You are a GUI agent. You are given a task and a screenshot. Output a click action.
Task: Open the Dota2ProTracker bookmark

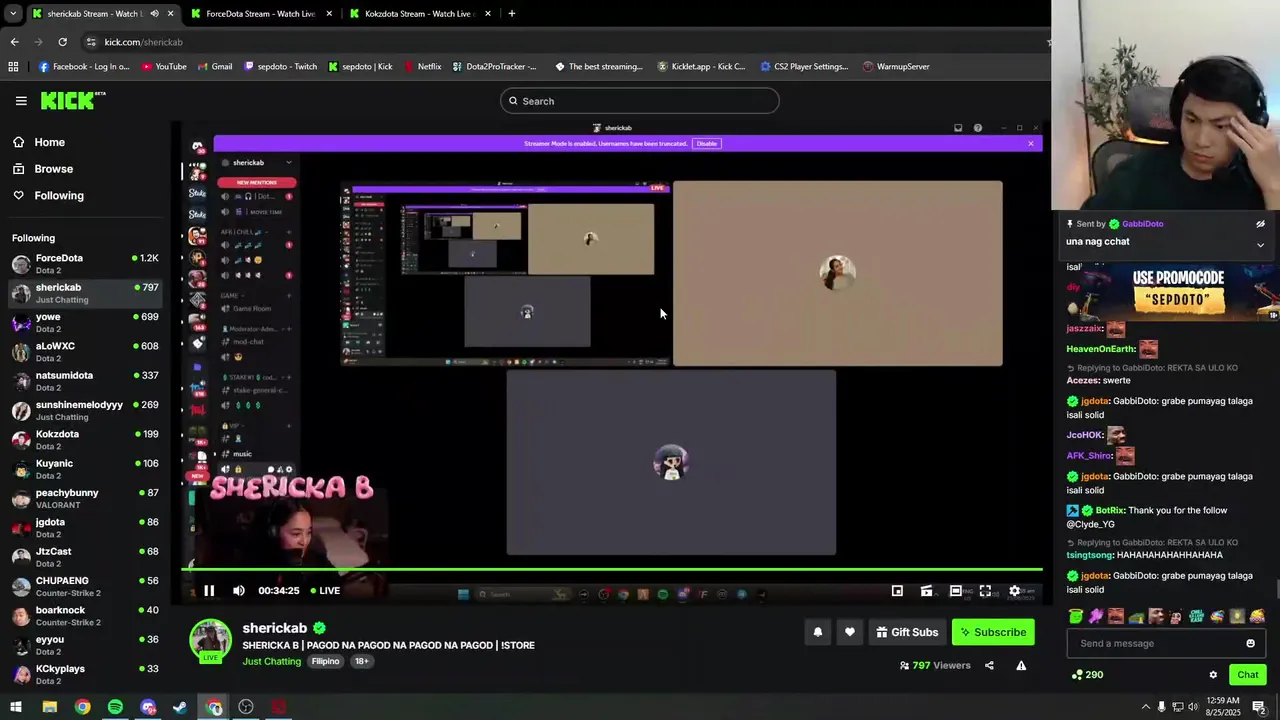[x=494, y=67]
